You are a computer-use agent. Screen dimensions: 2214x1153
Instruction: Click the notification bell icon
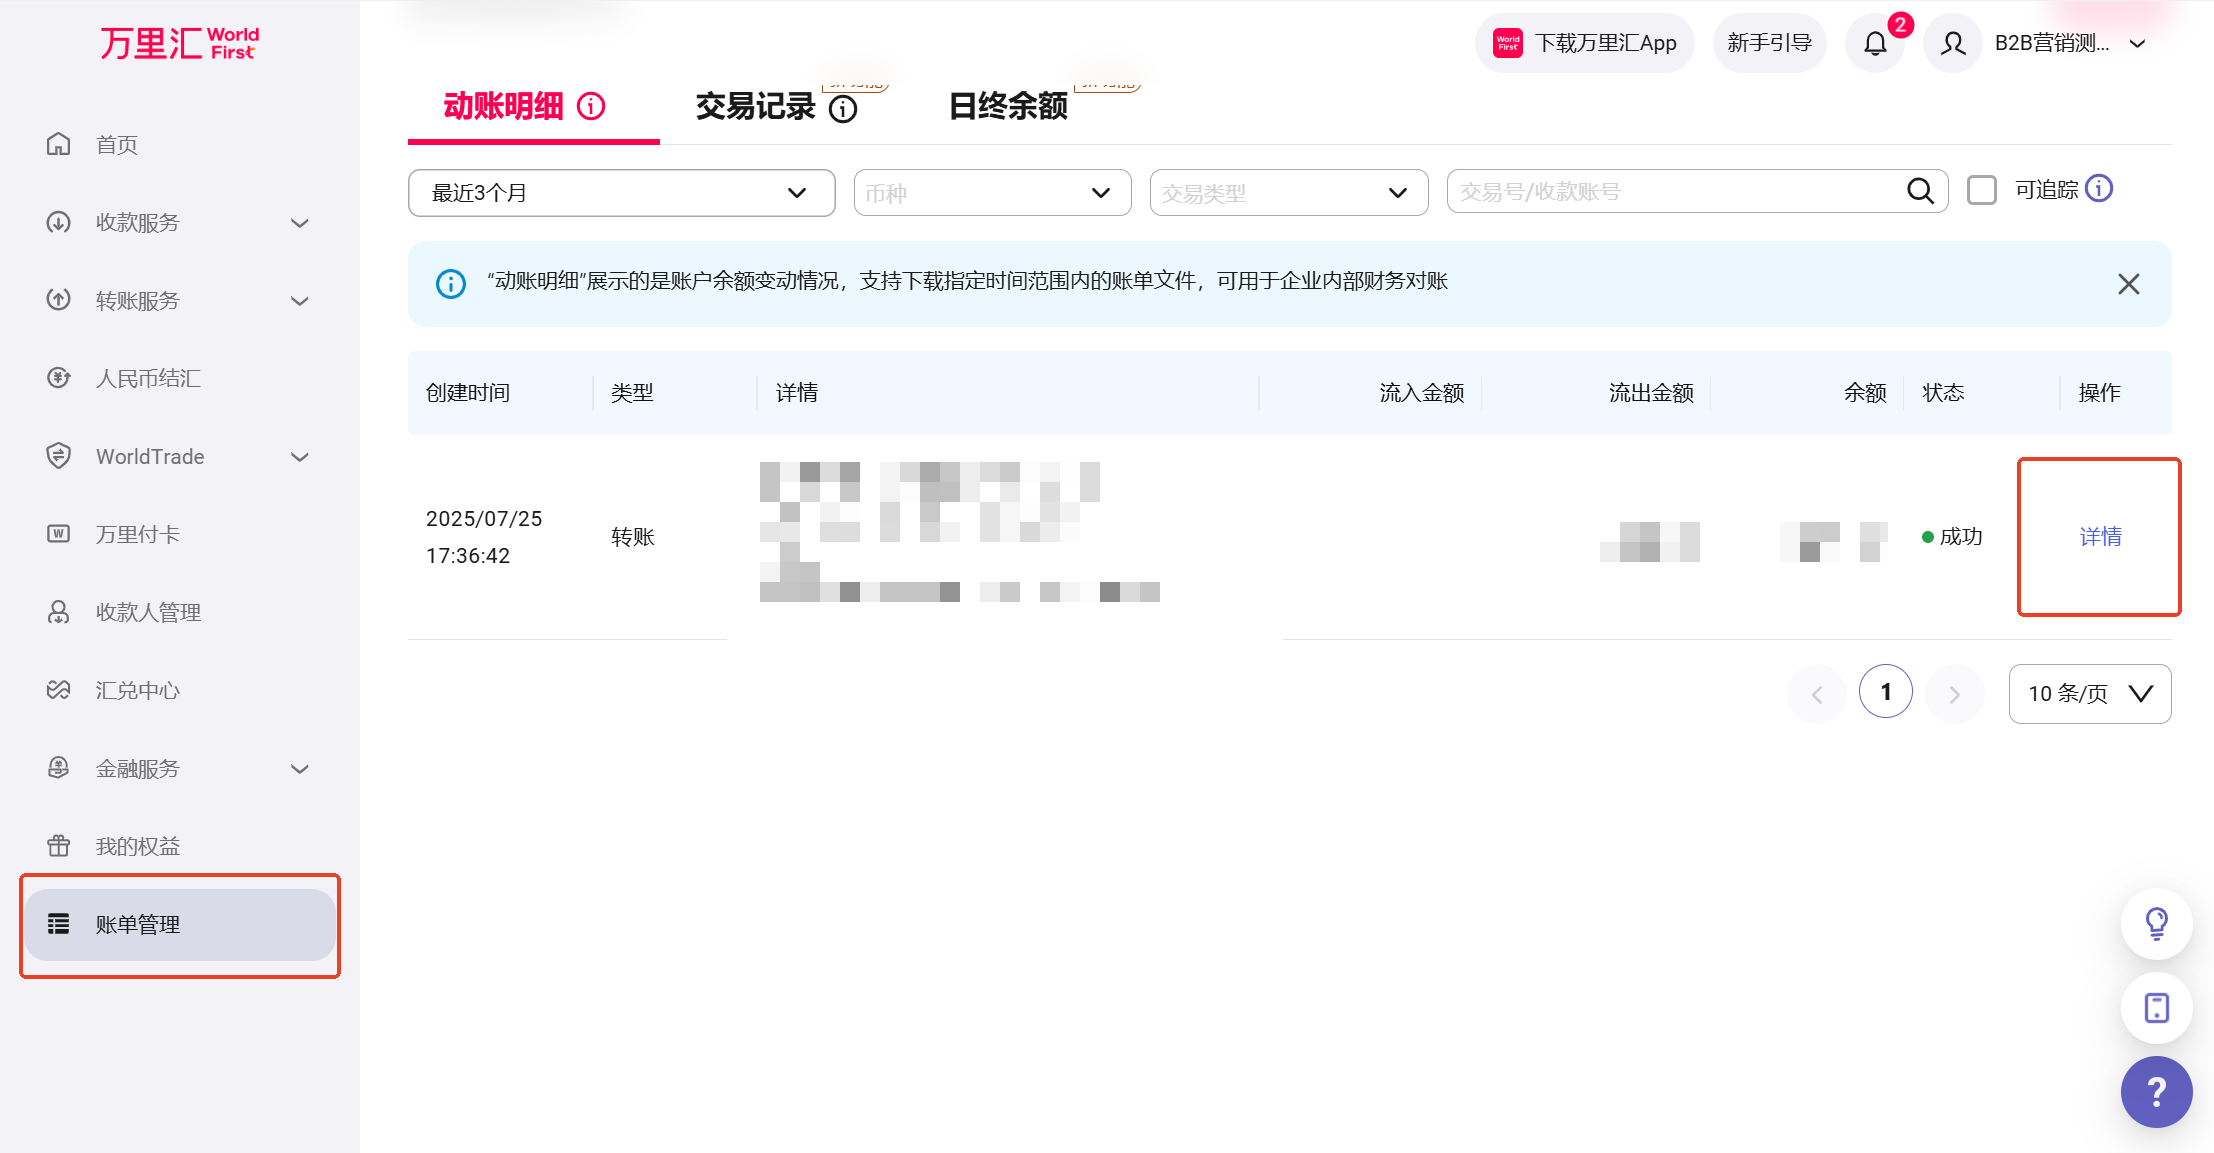tap(1875, 43)
